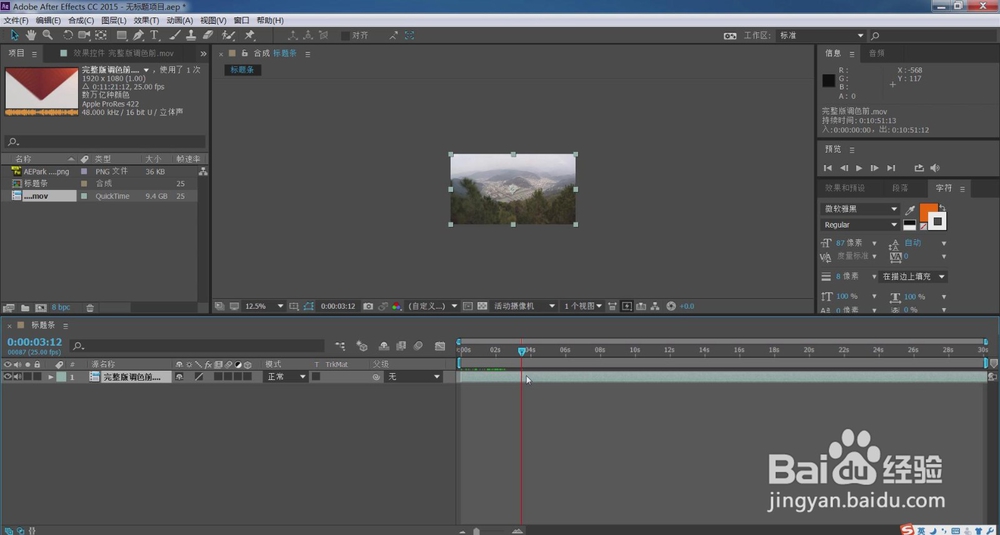Viewport: 1000px width, 535px height.
Task: Click the pixel aspect ratio correction icon
Action: pyautogui.click(x=612, y=306)
